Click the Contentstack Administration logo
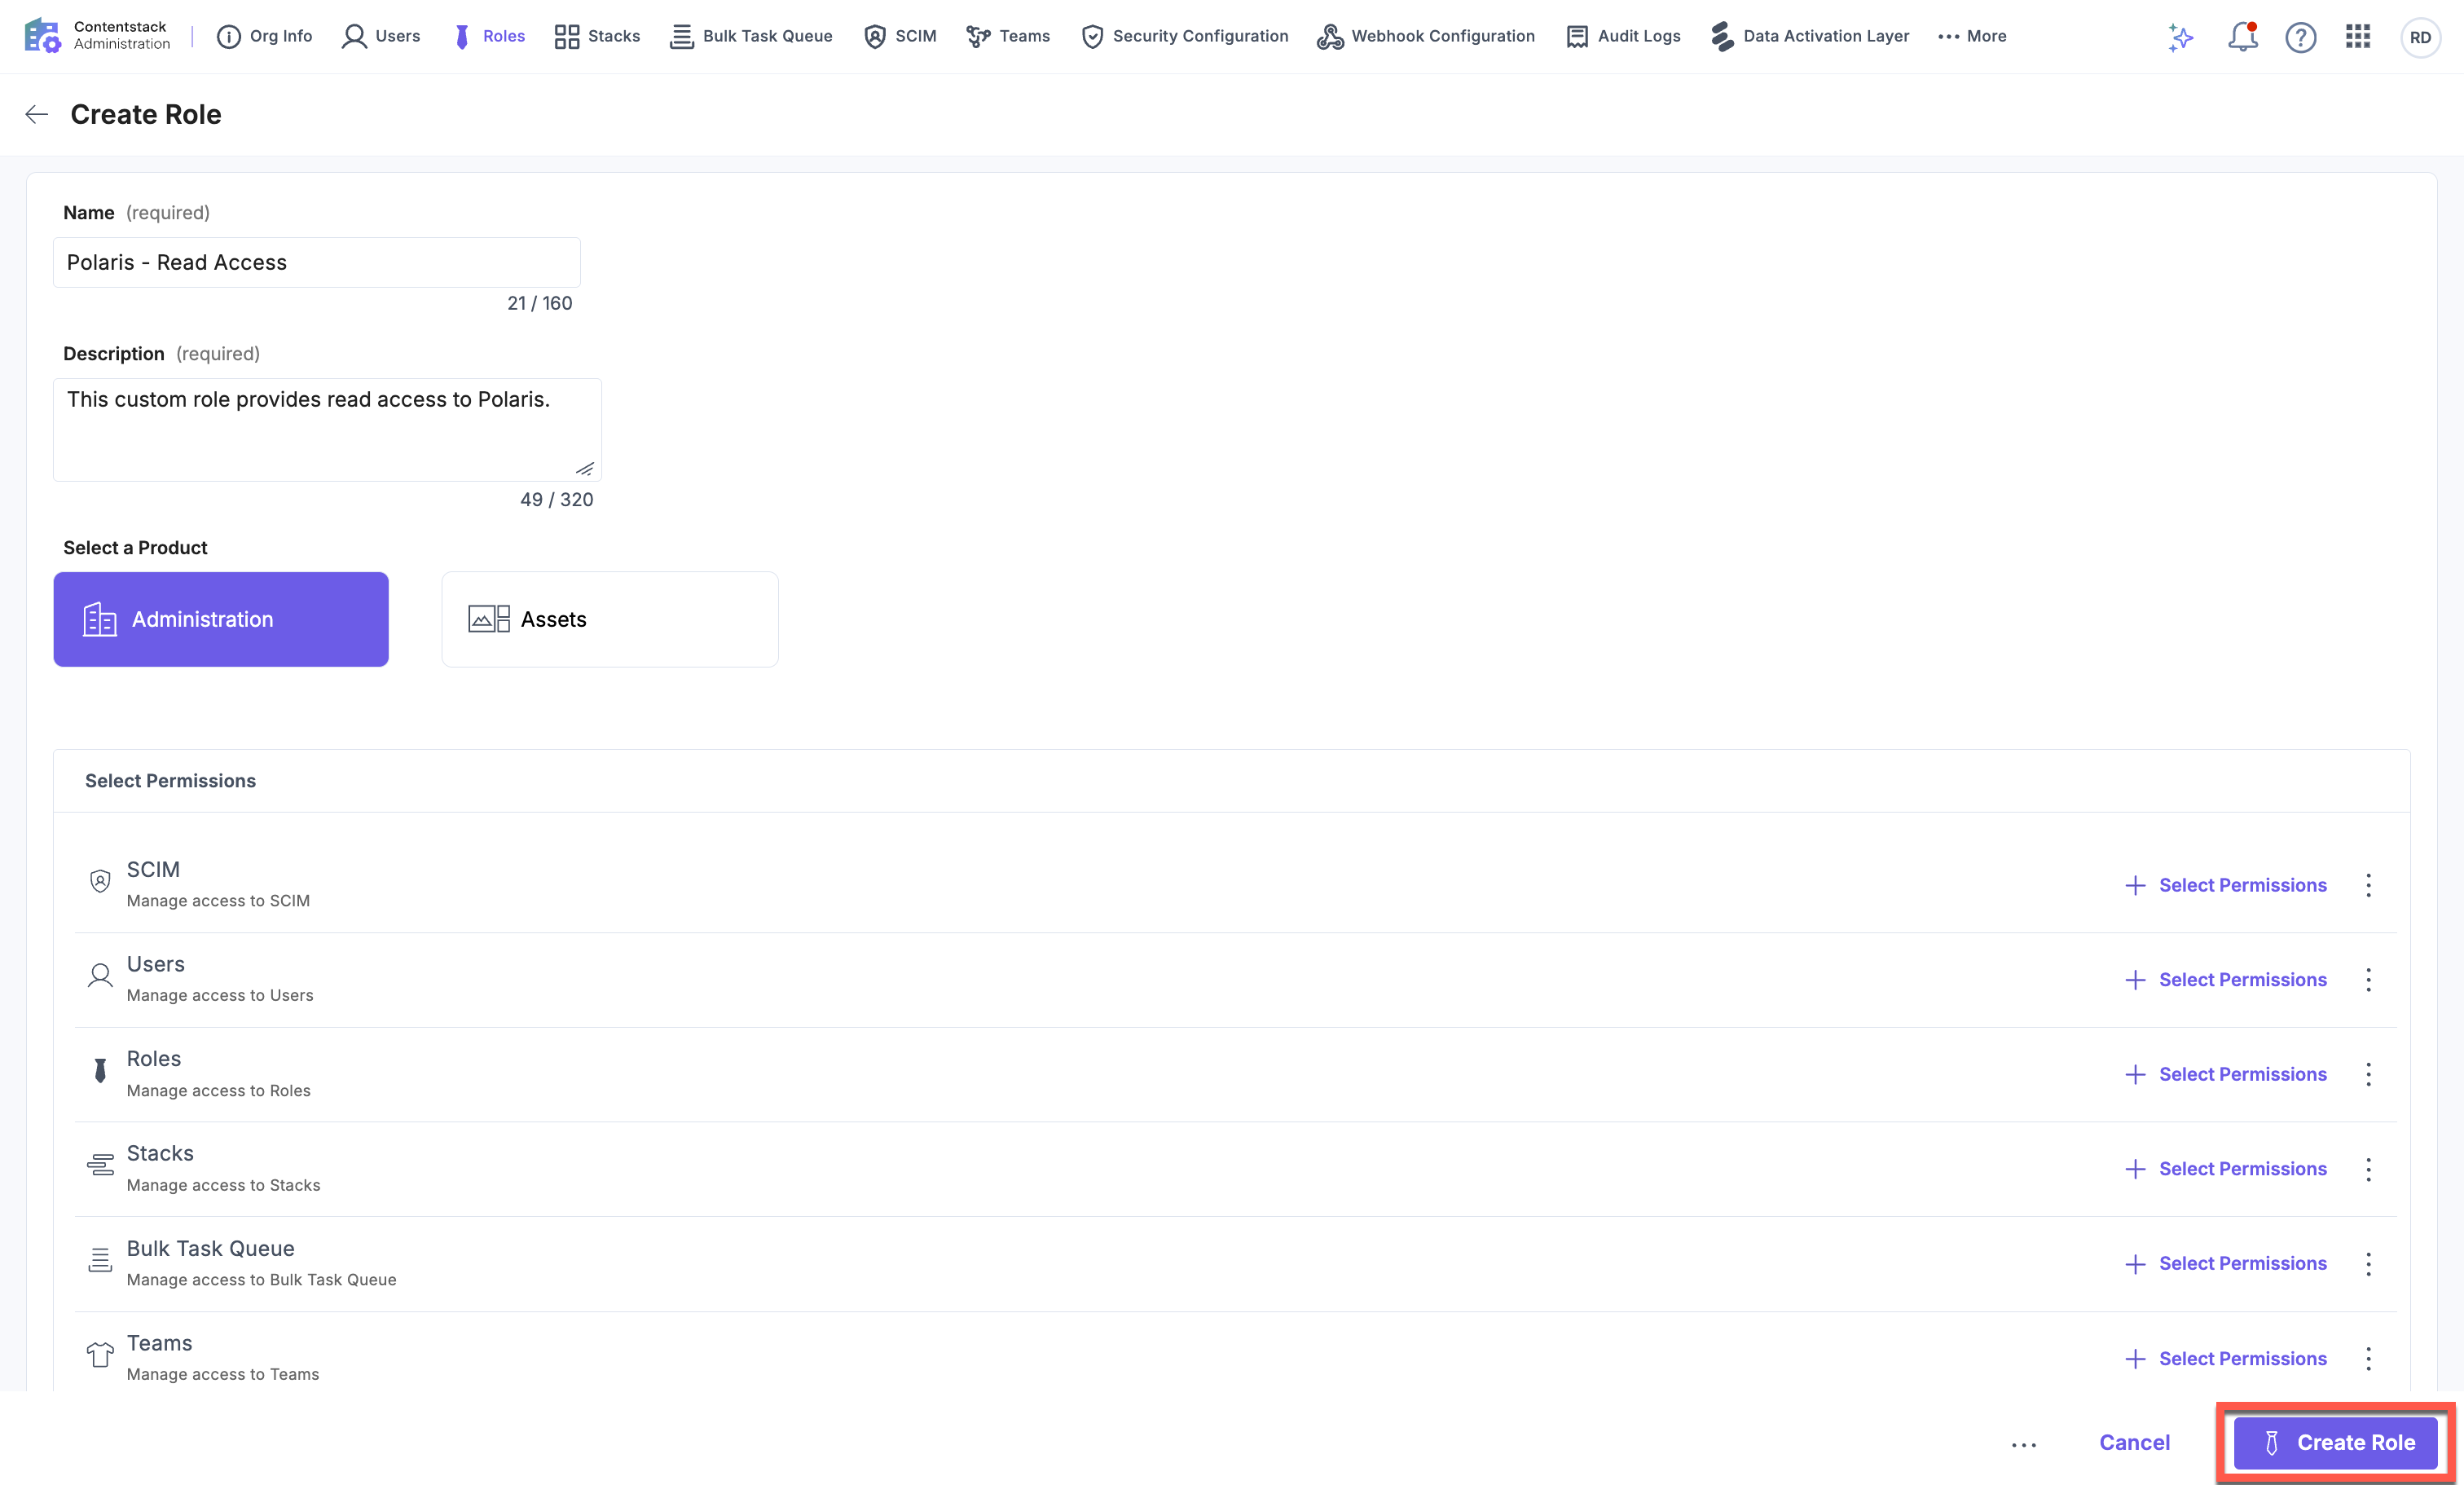This screenshot has height=1485, width=2464. tap(97, 36)
